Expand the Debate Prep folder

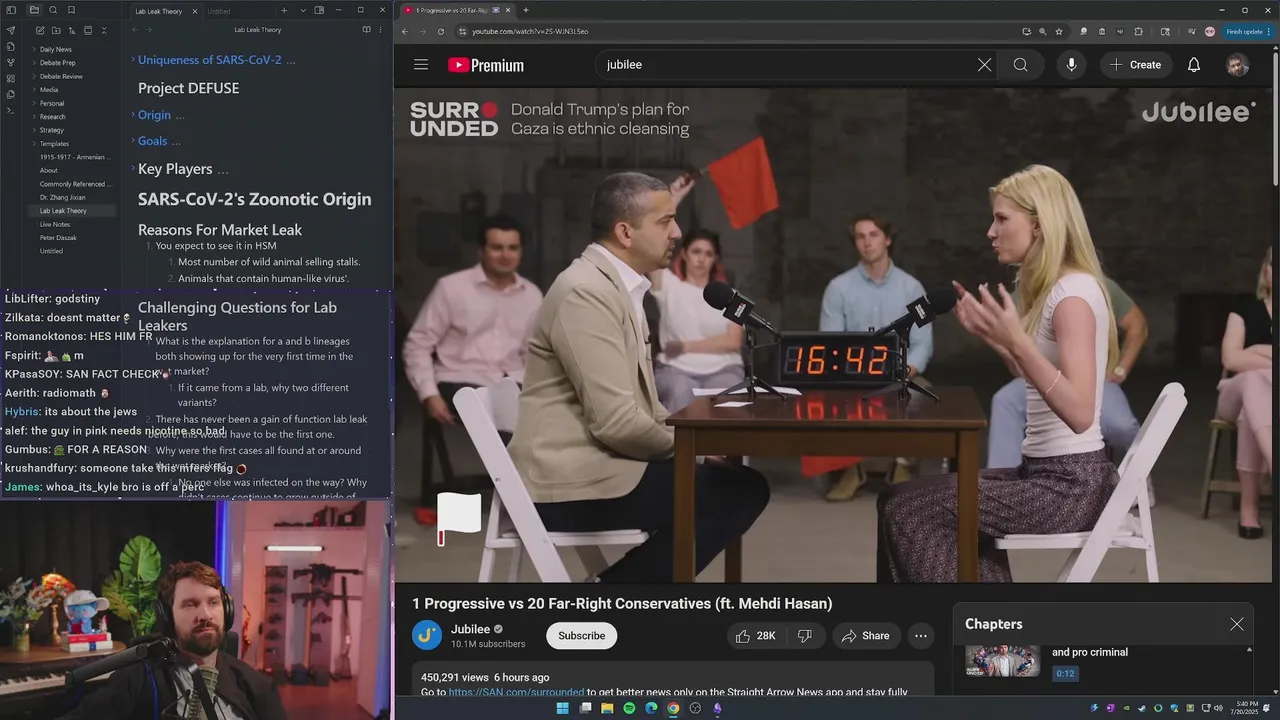tap(34, 63)
